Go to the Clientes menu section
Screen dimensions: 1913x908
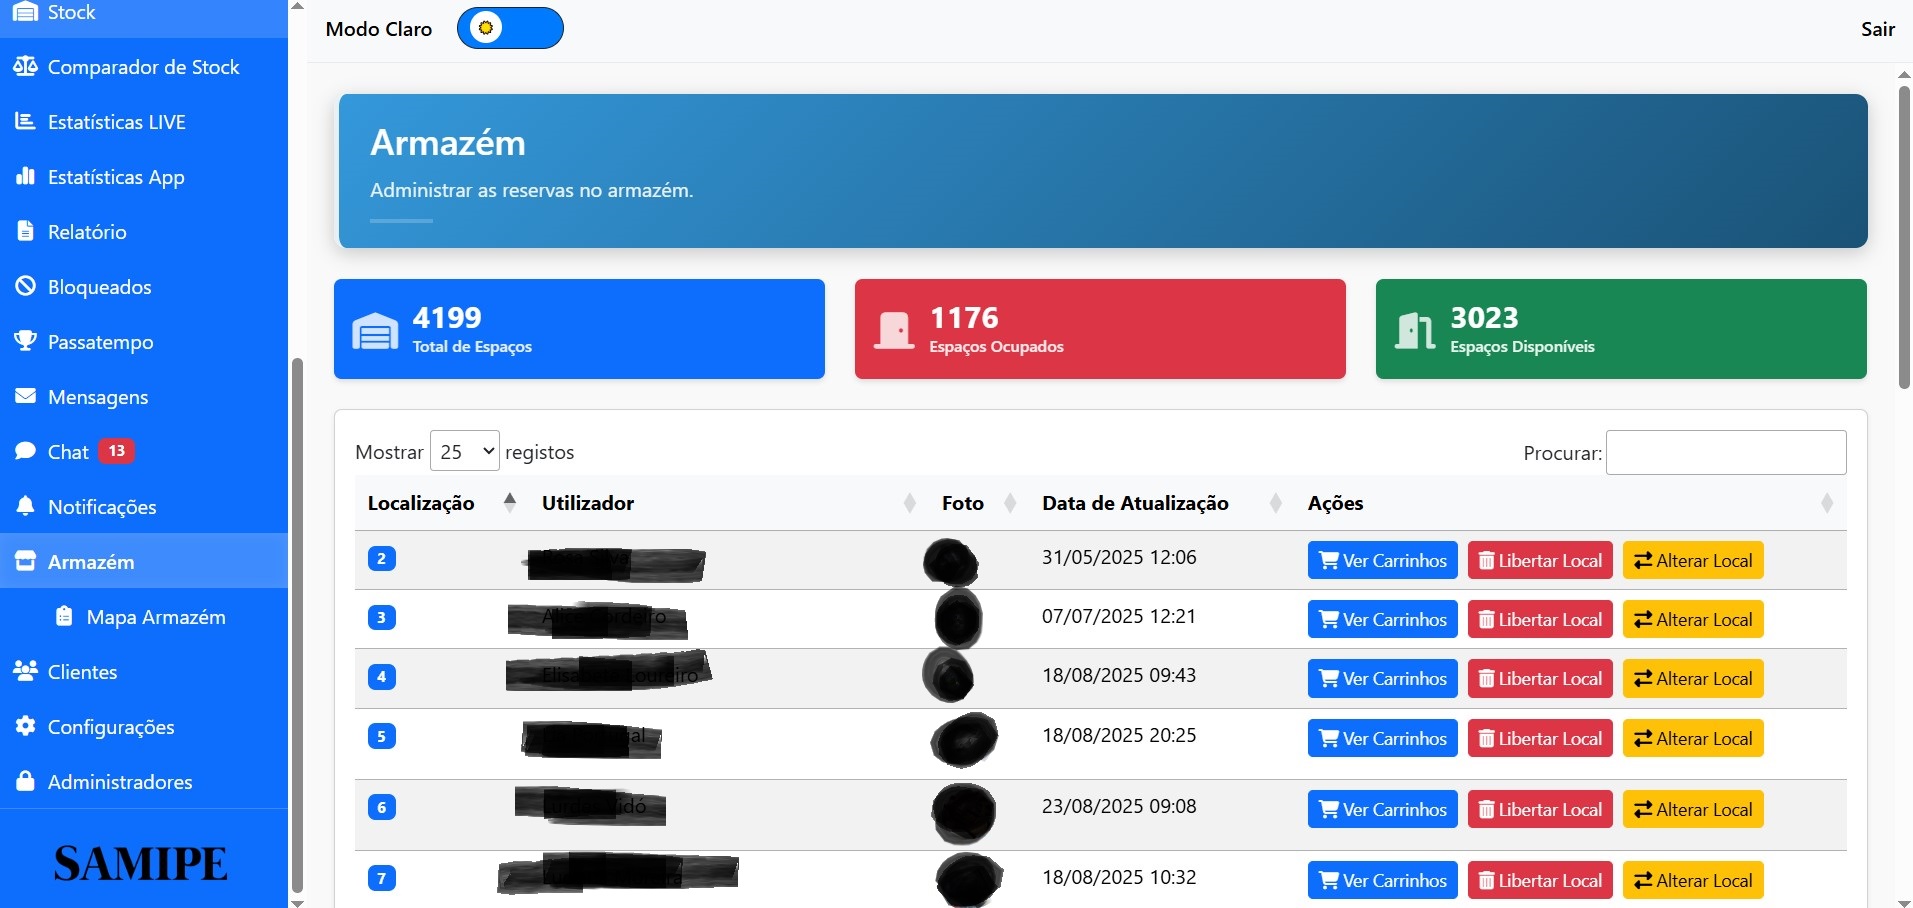click(x=82, y=672)
